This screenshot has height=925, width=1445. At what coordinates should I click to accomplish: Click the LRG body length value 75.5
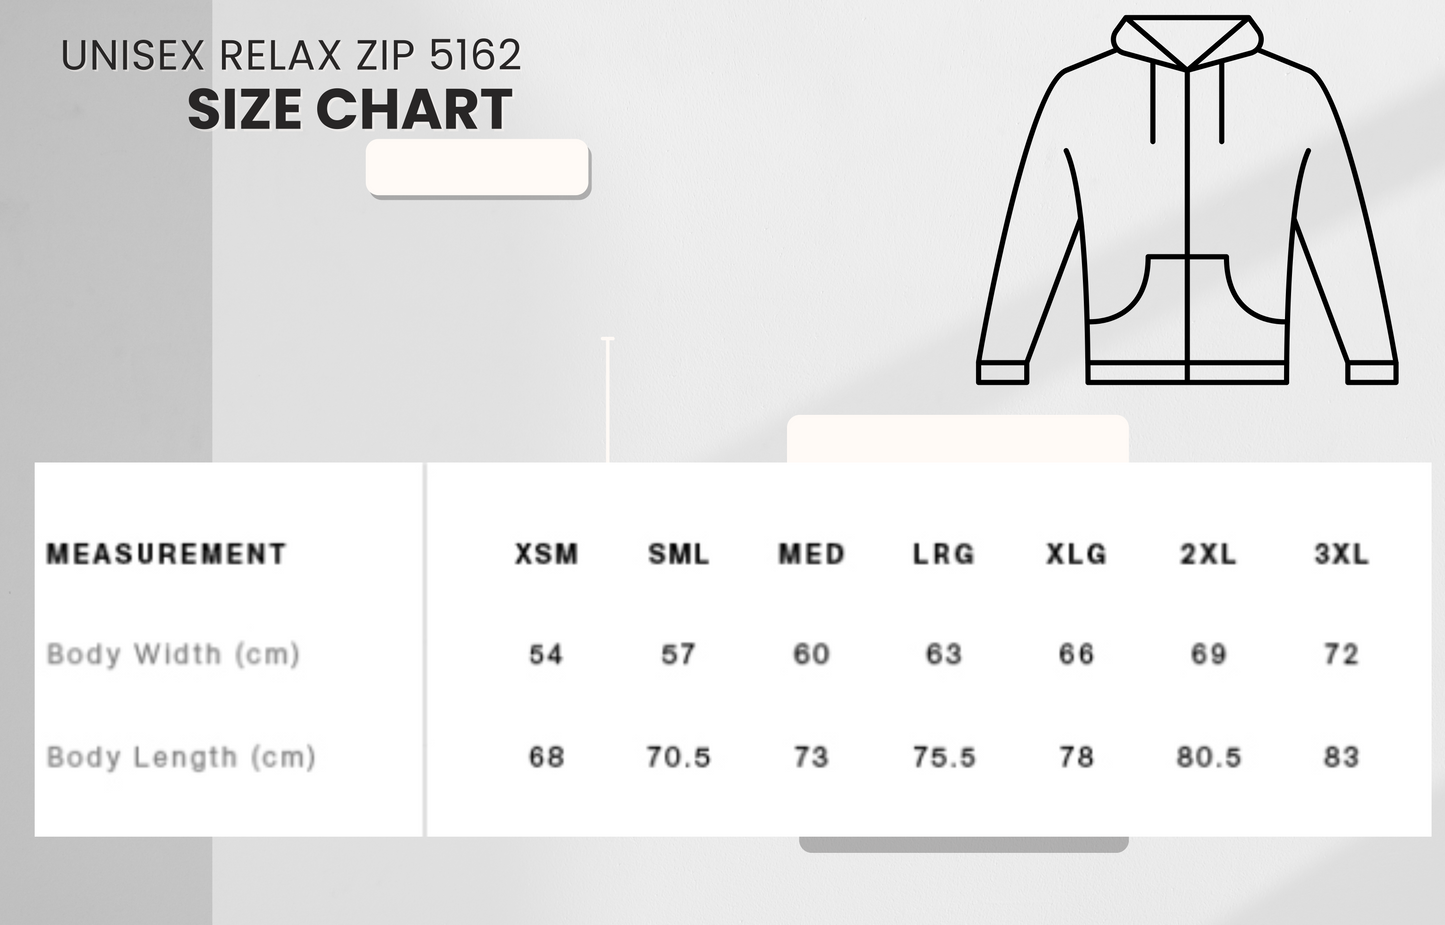tap(943, 757)
